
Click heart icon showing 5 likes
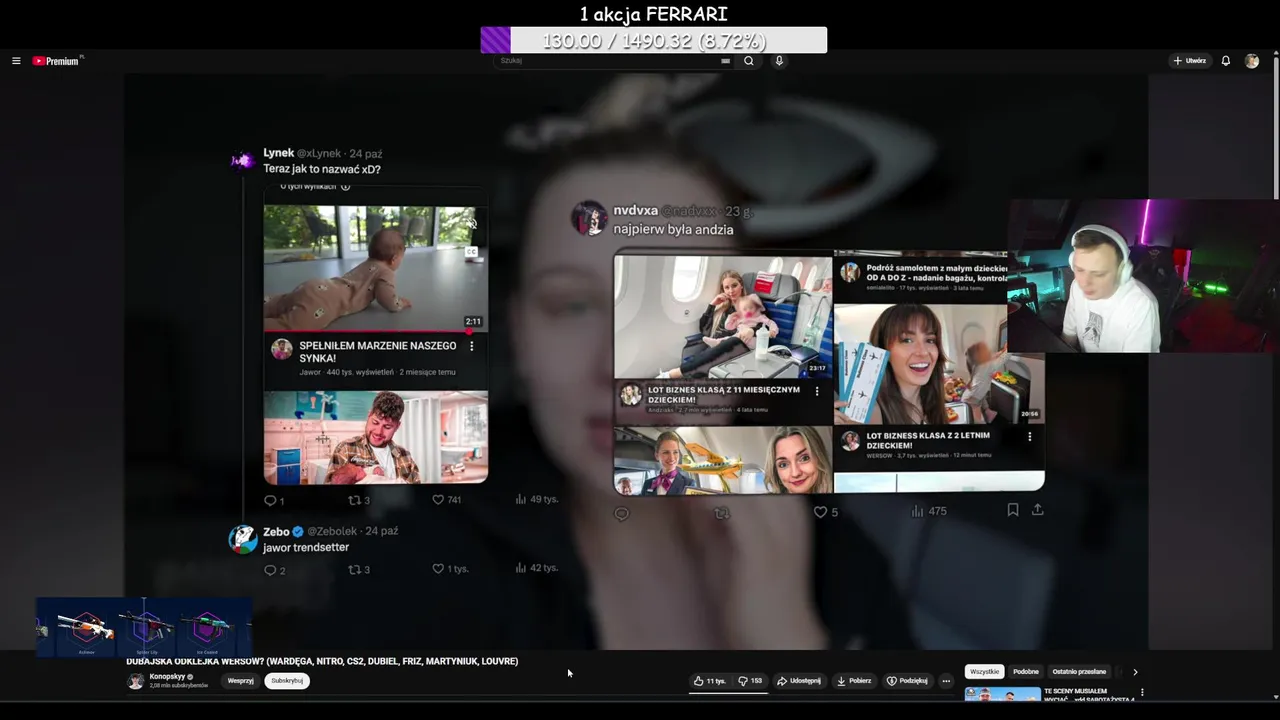(x=820, y=512)
